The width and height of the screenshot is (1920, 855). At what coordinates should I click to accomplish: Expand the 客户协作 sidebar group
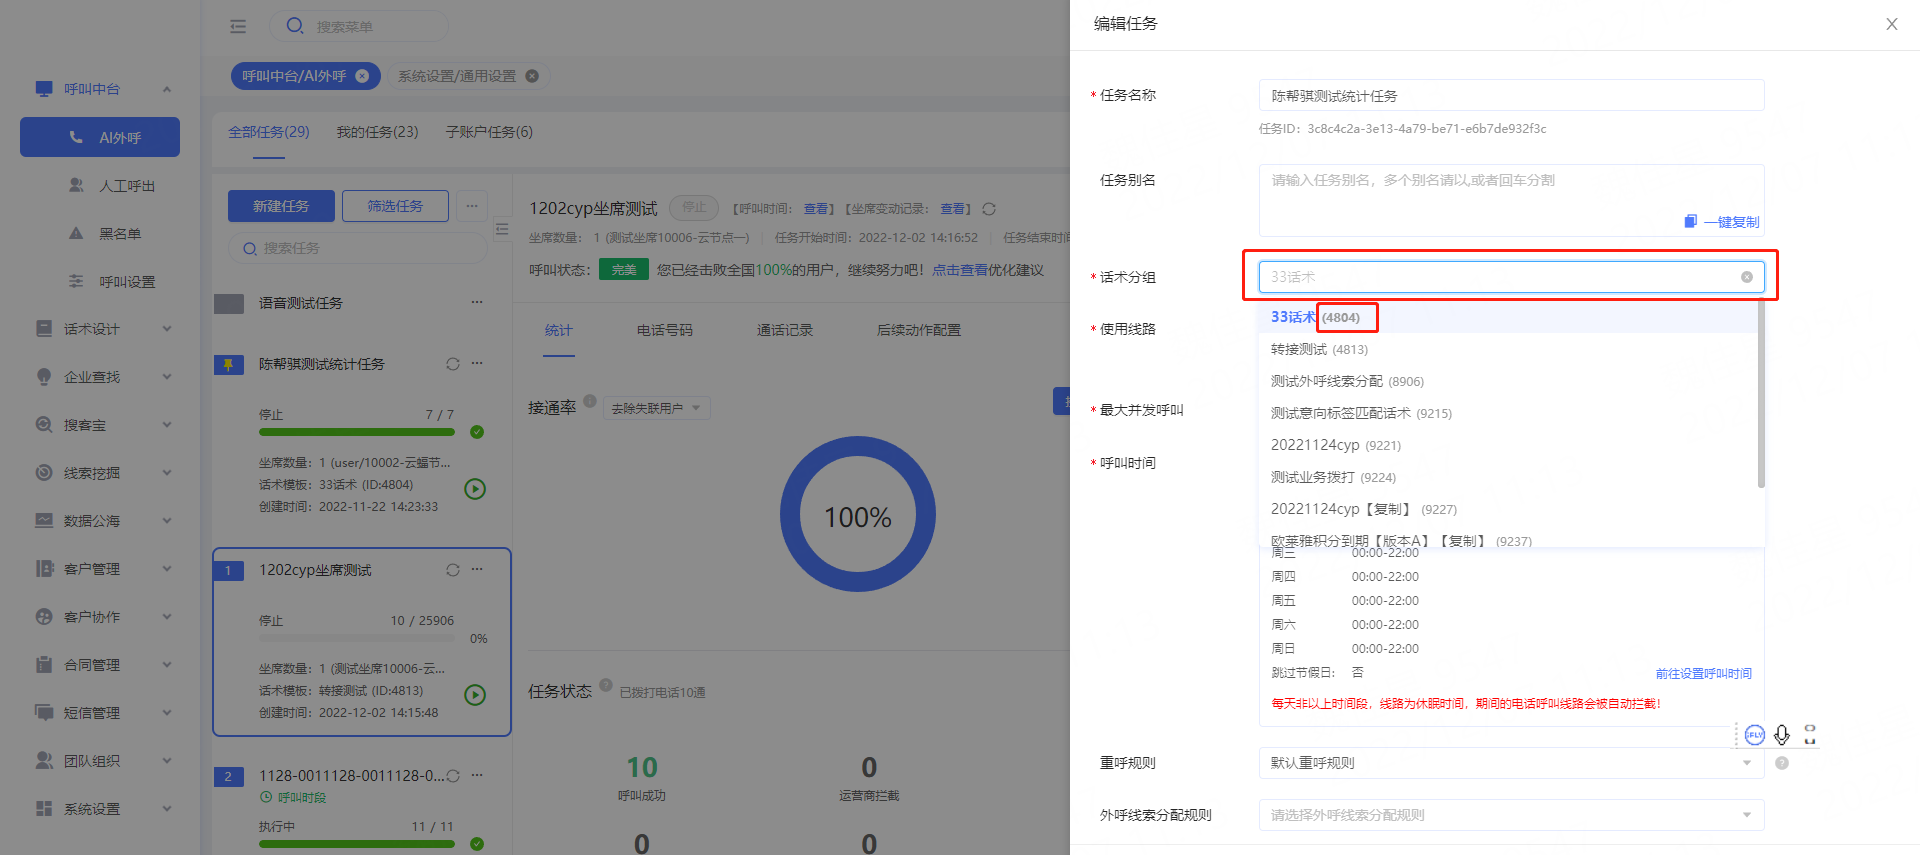click(167, 617)
